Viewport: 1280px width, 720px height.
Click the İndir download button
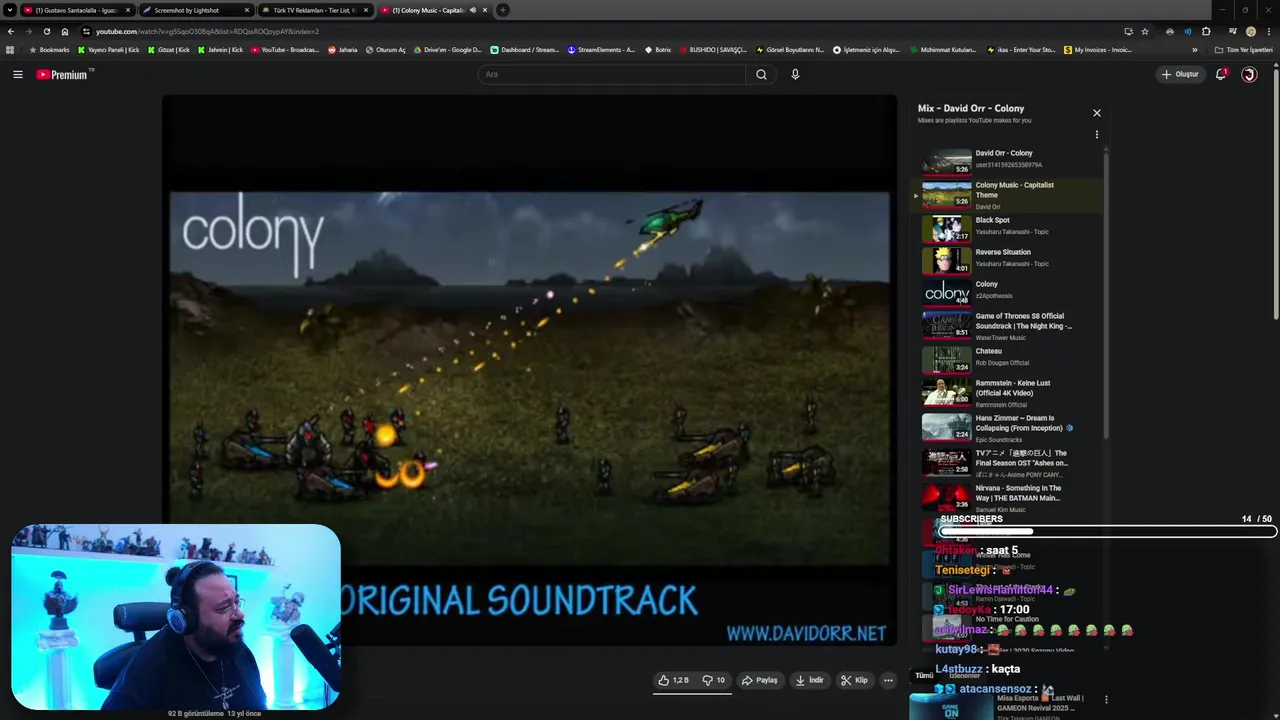[x=809, y=680]
